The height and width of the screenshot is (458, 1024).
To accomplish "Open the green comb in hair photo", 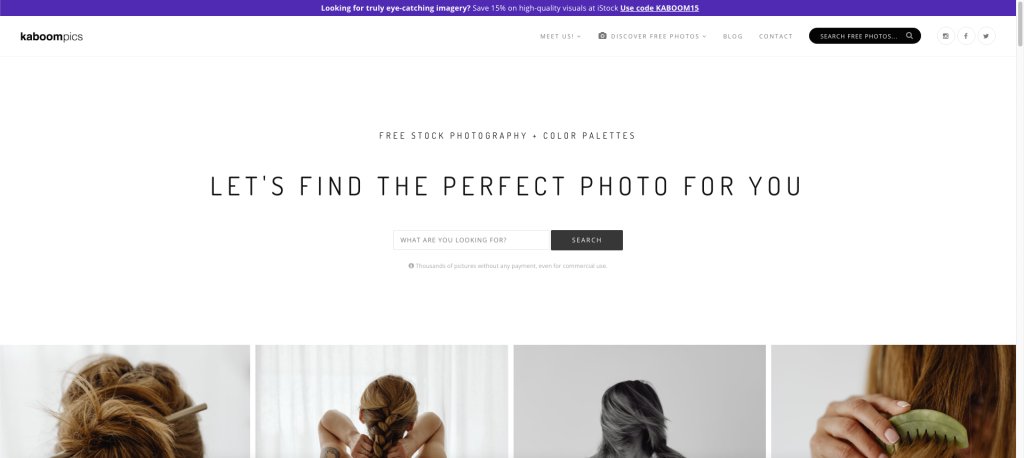I will point(893,401).
